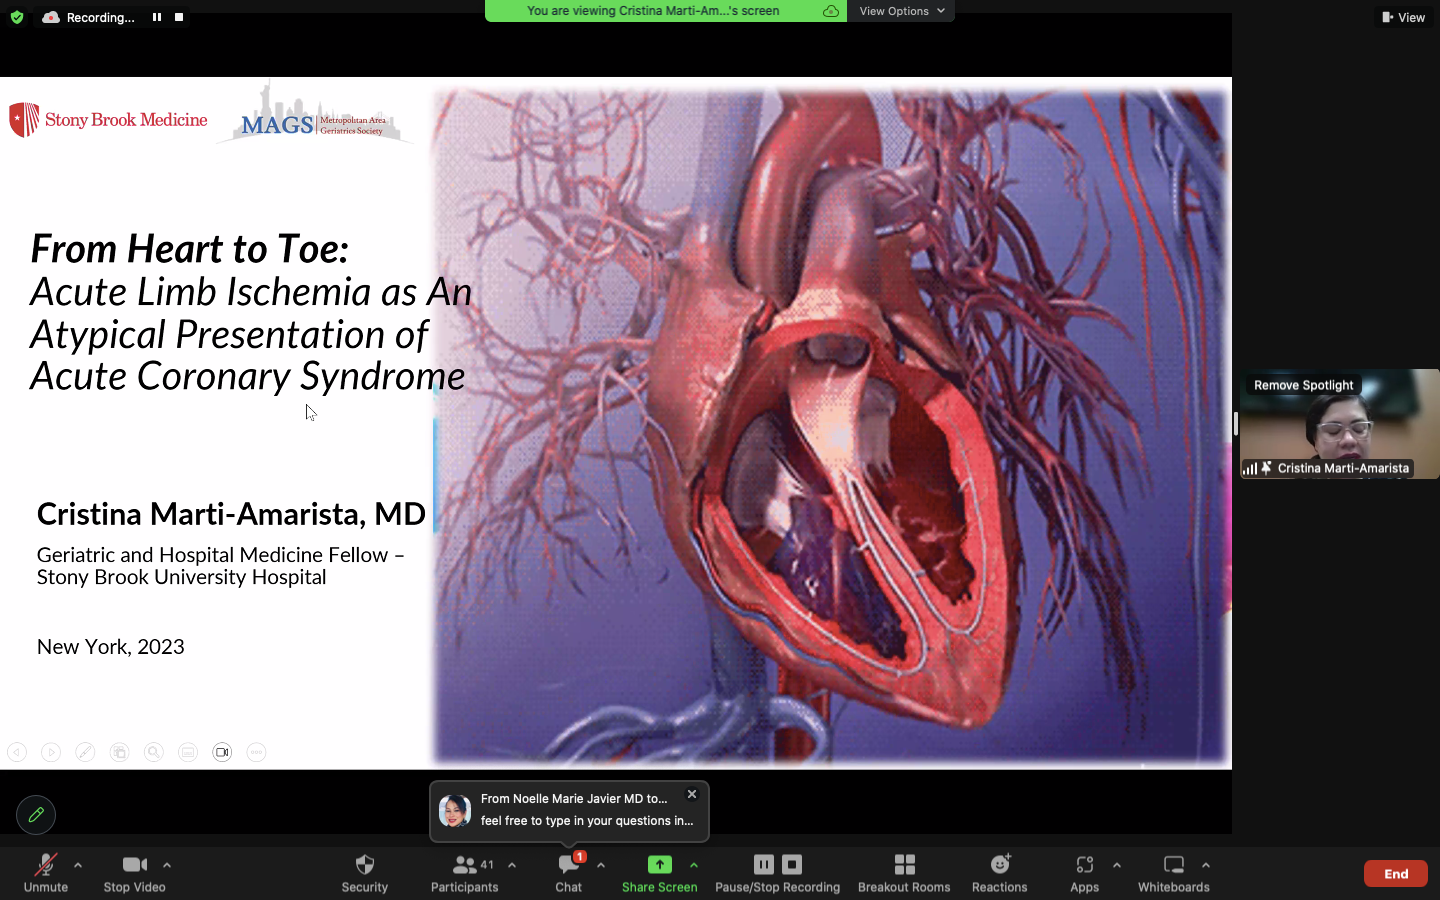Expand video settings arrow beside Stop Video

167,865
